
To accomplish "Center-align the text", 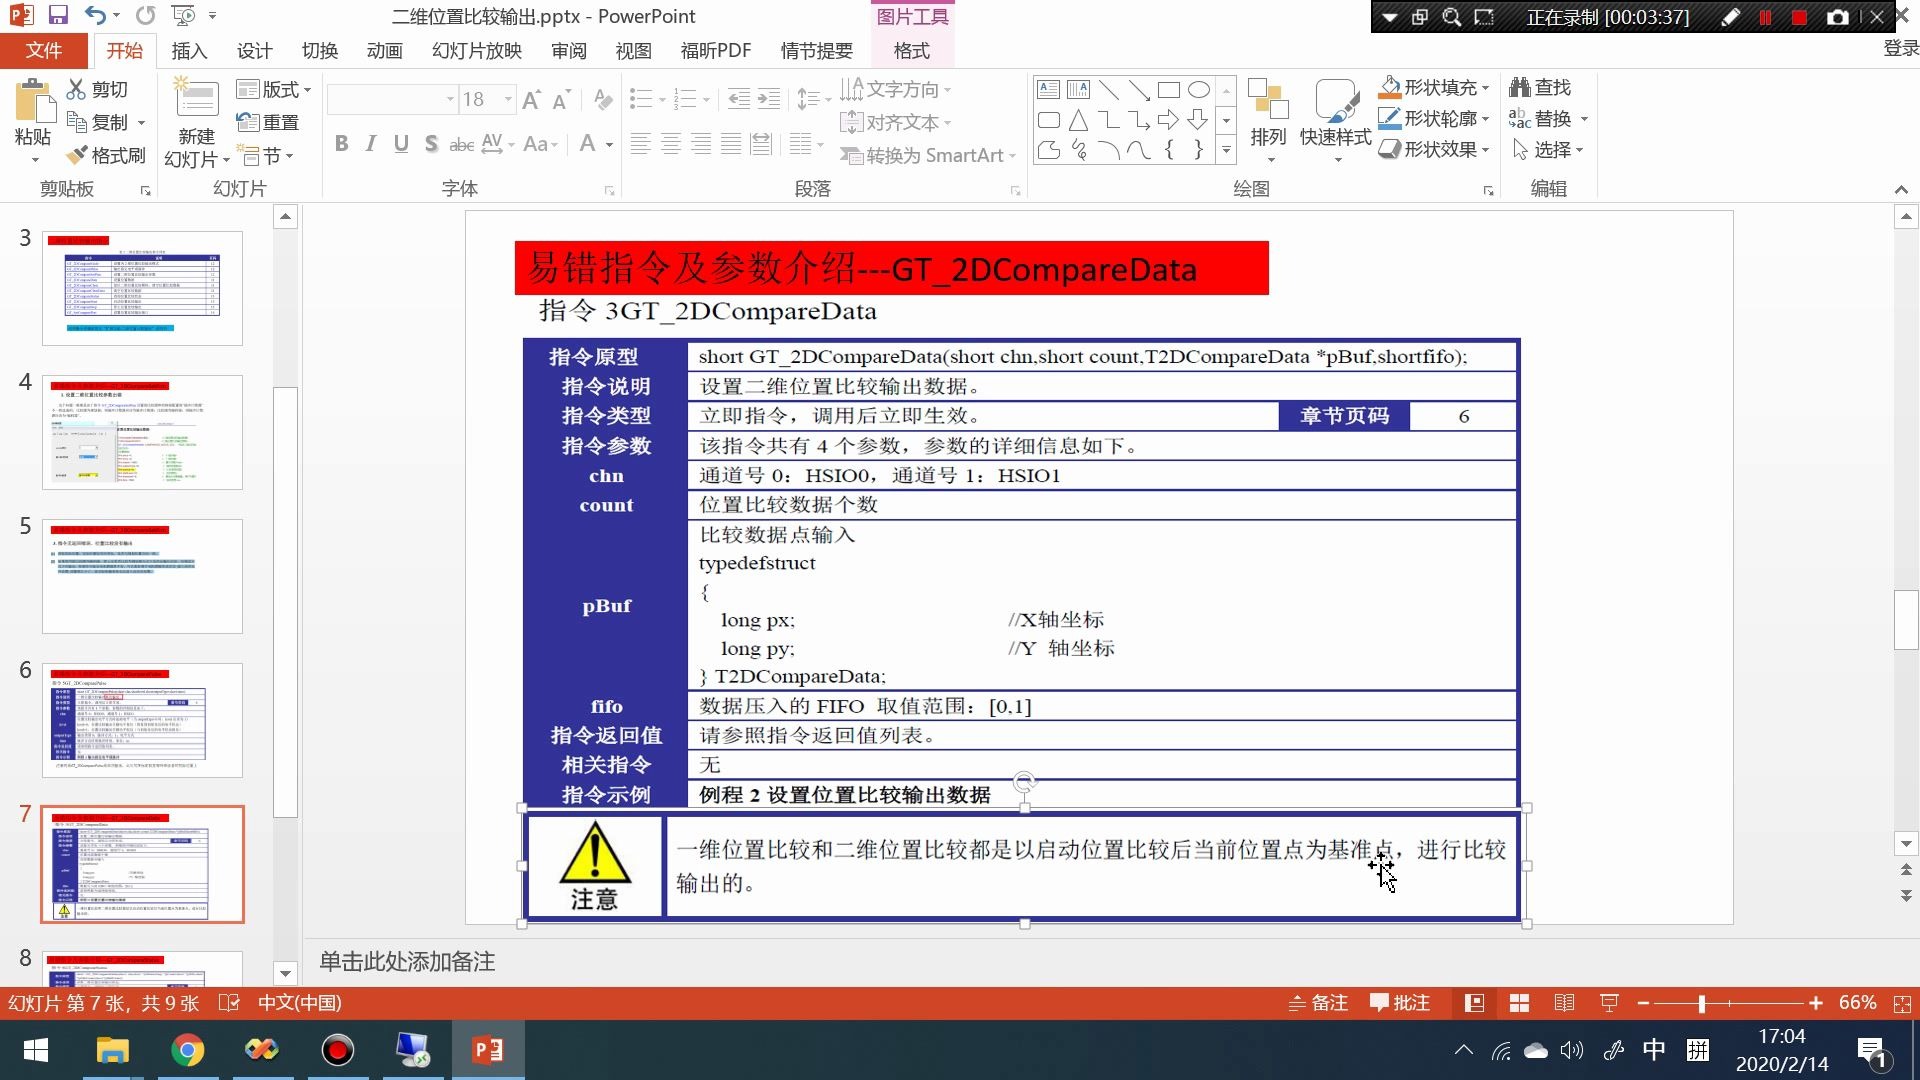I will click(x=671, y=144).
